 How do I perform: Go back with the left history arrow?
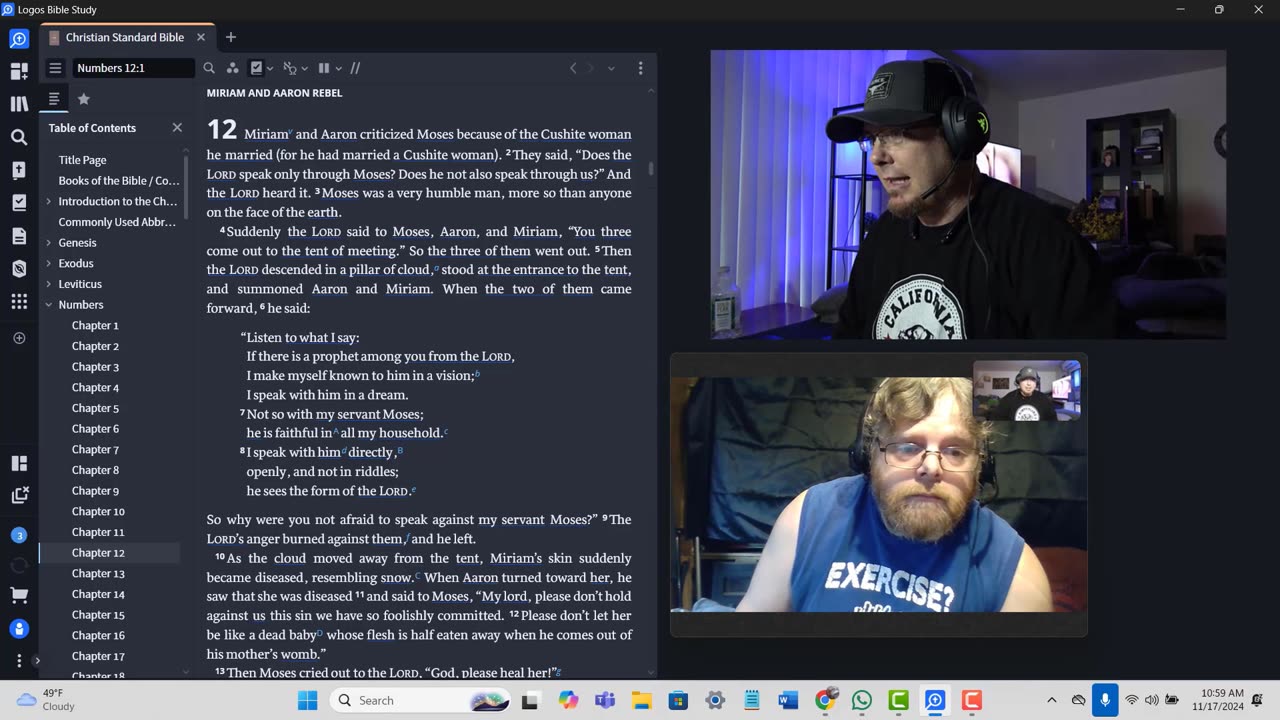(573, 68)
